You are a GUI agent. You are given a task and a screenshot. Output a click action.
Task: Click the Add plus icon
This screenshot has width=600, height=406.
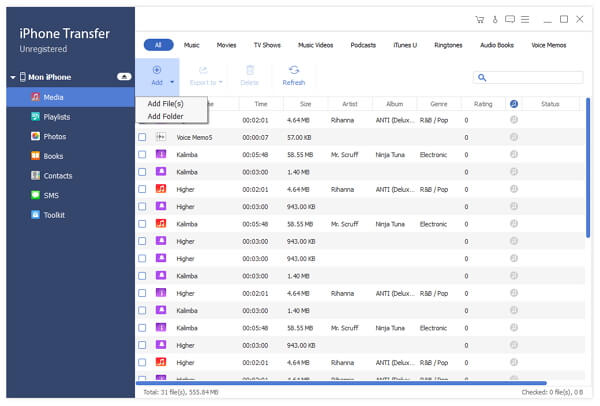157,70
